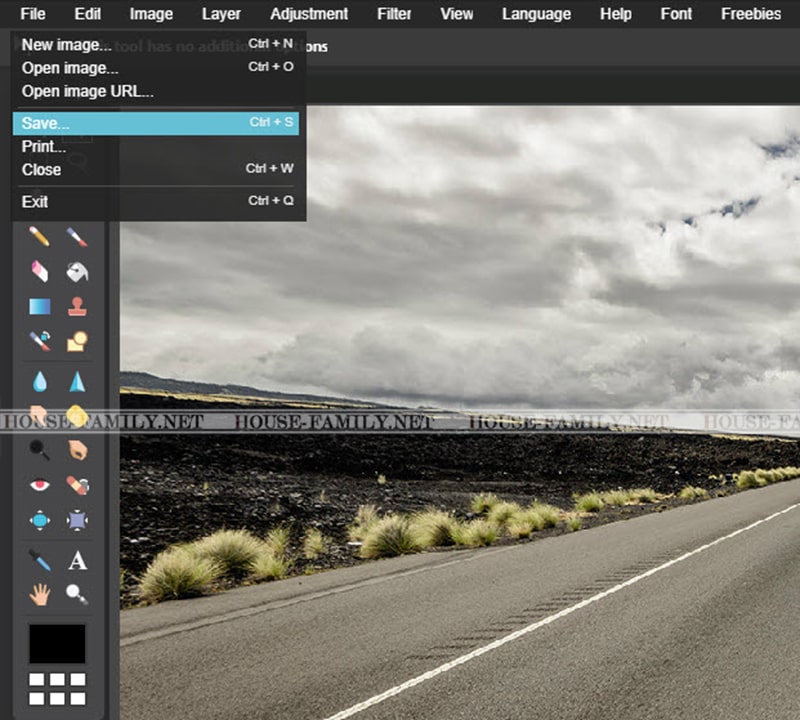Select the Zoom magnifier tool

coord(77,594)
